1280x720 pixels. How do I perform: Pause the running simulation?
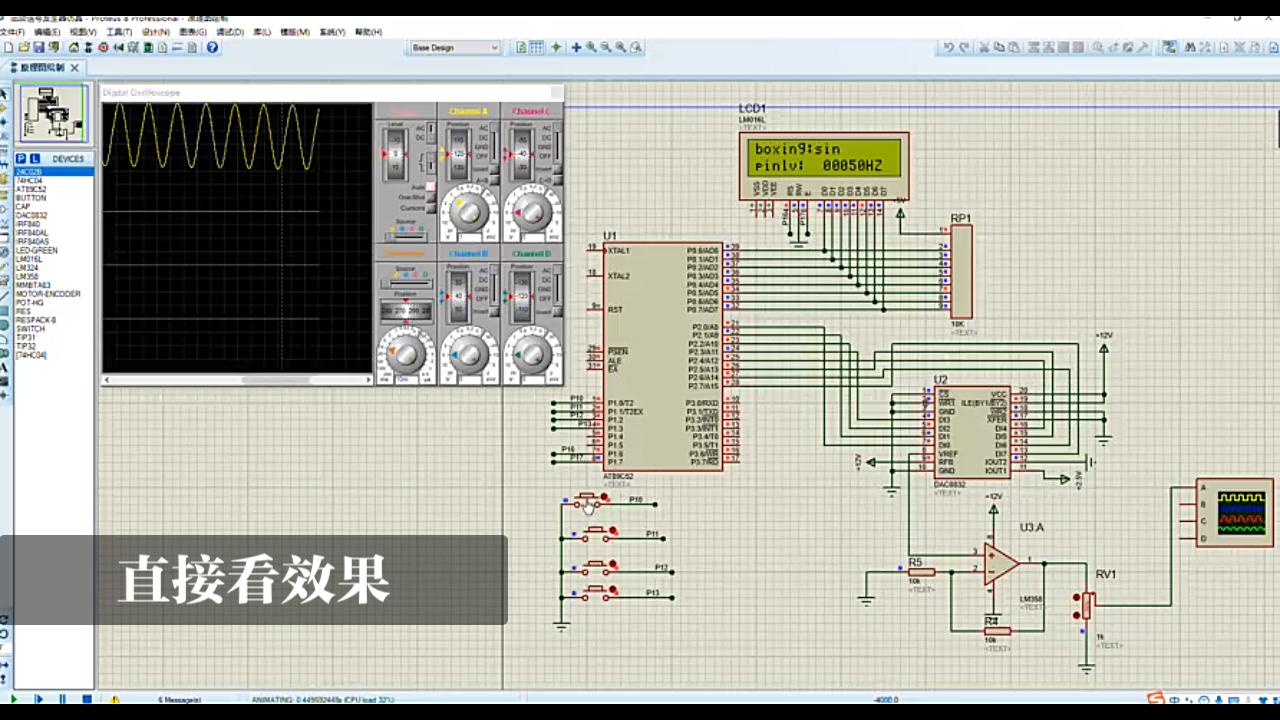tap(62, 698)
